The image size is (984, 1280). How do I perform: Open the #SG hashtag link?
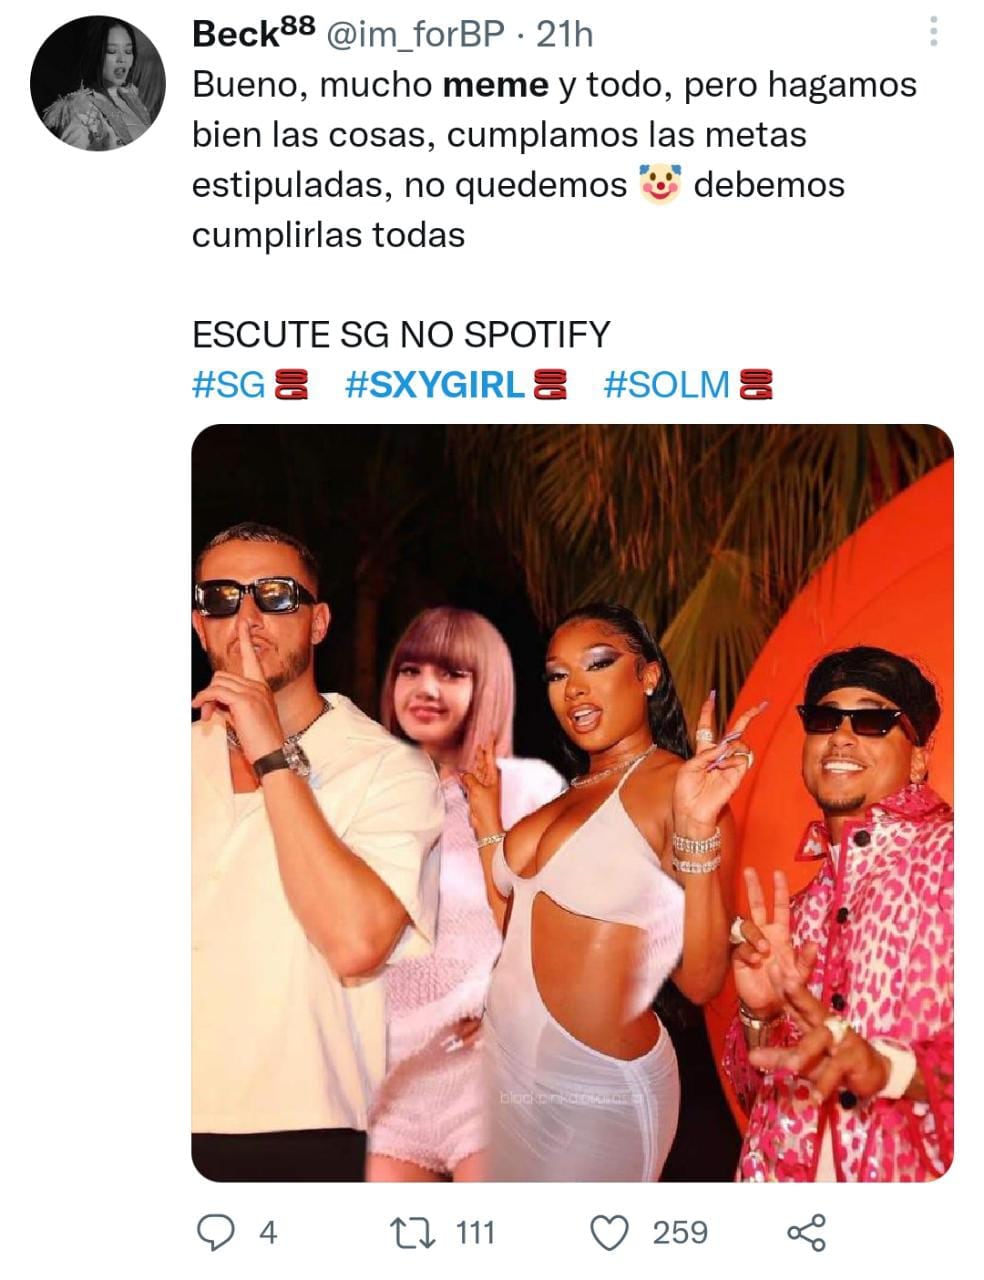tap(229, 384)
